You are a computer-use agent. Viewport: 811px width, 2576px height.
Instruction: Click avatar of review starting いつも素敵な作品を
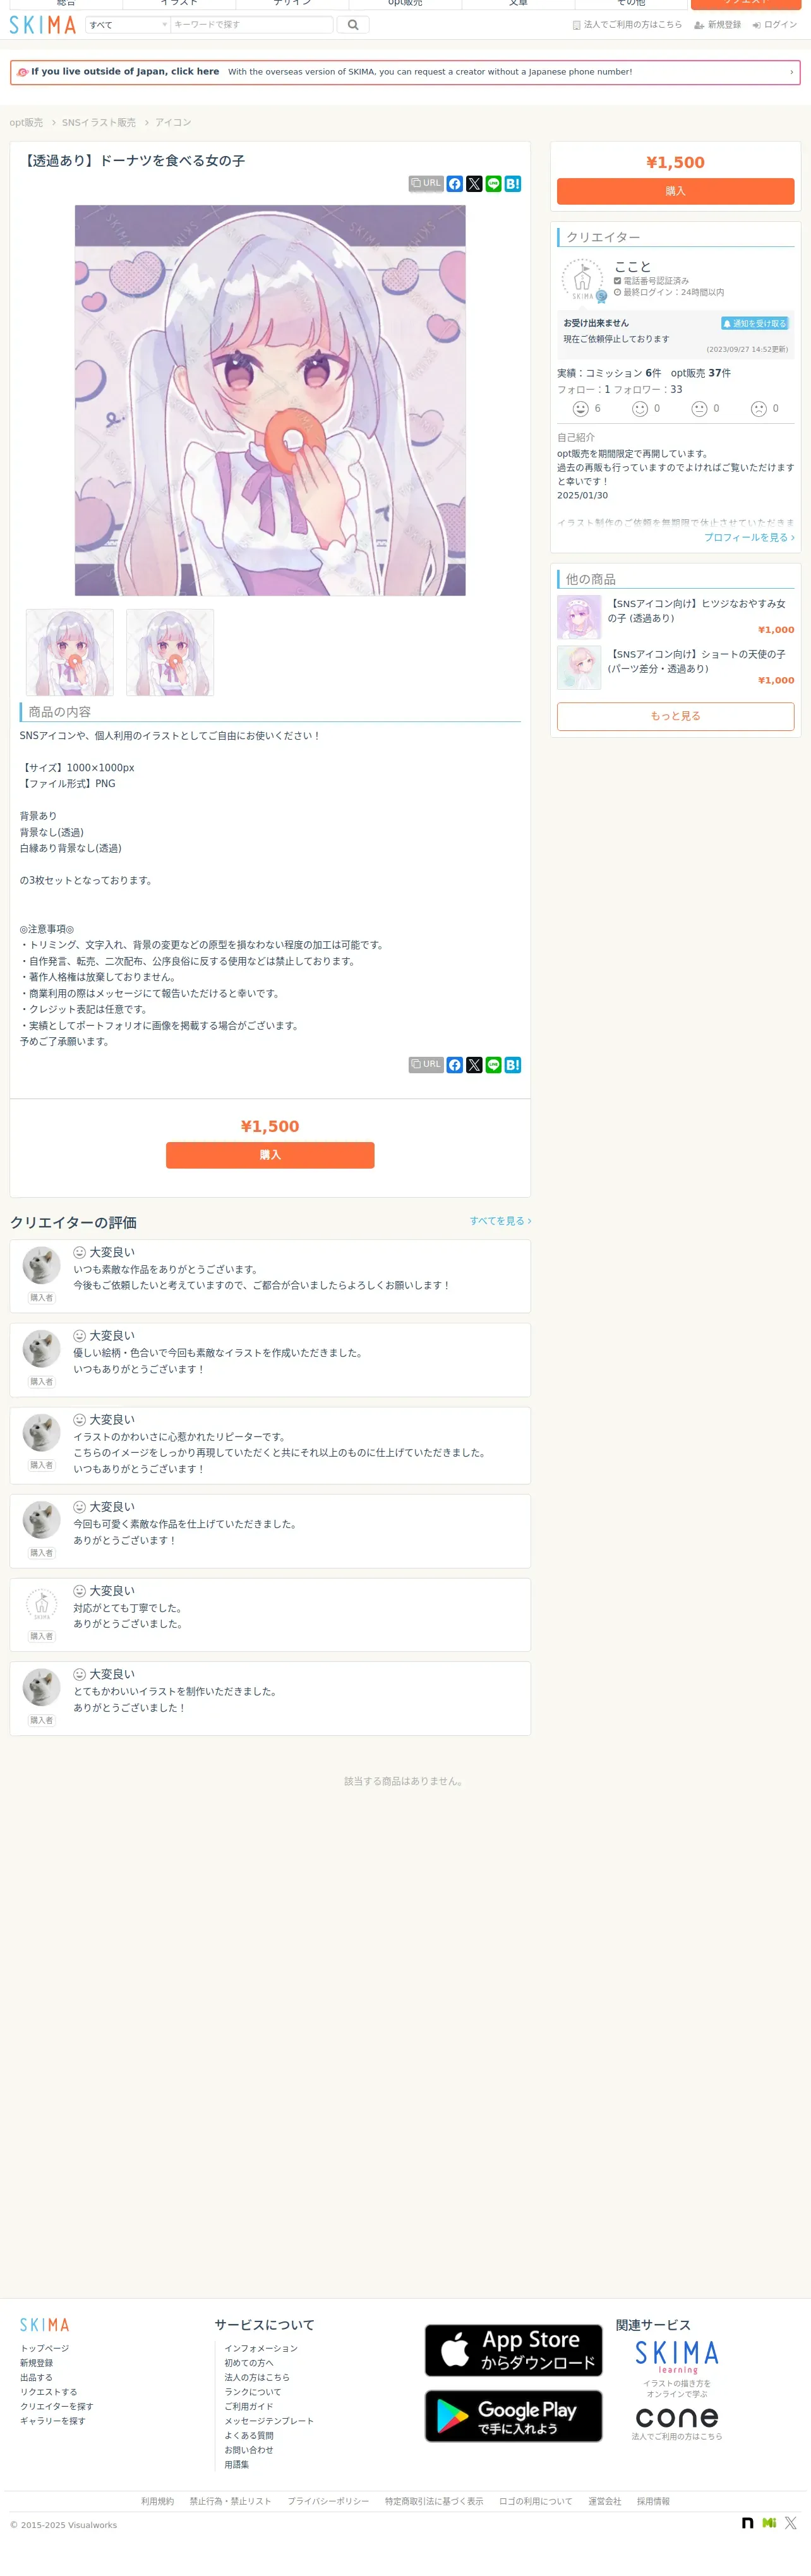[x=42, y=1266]
